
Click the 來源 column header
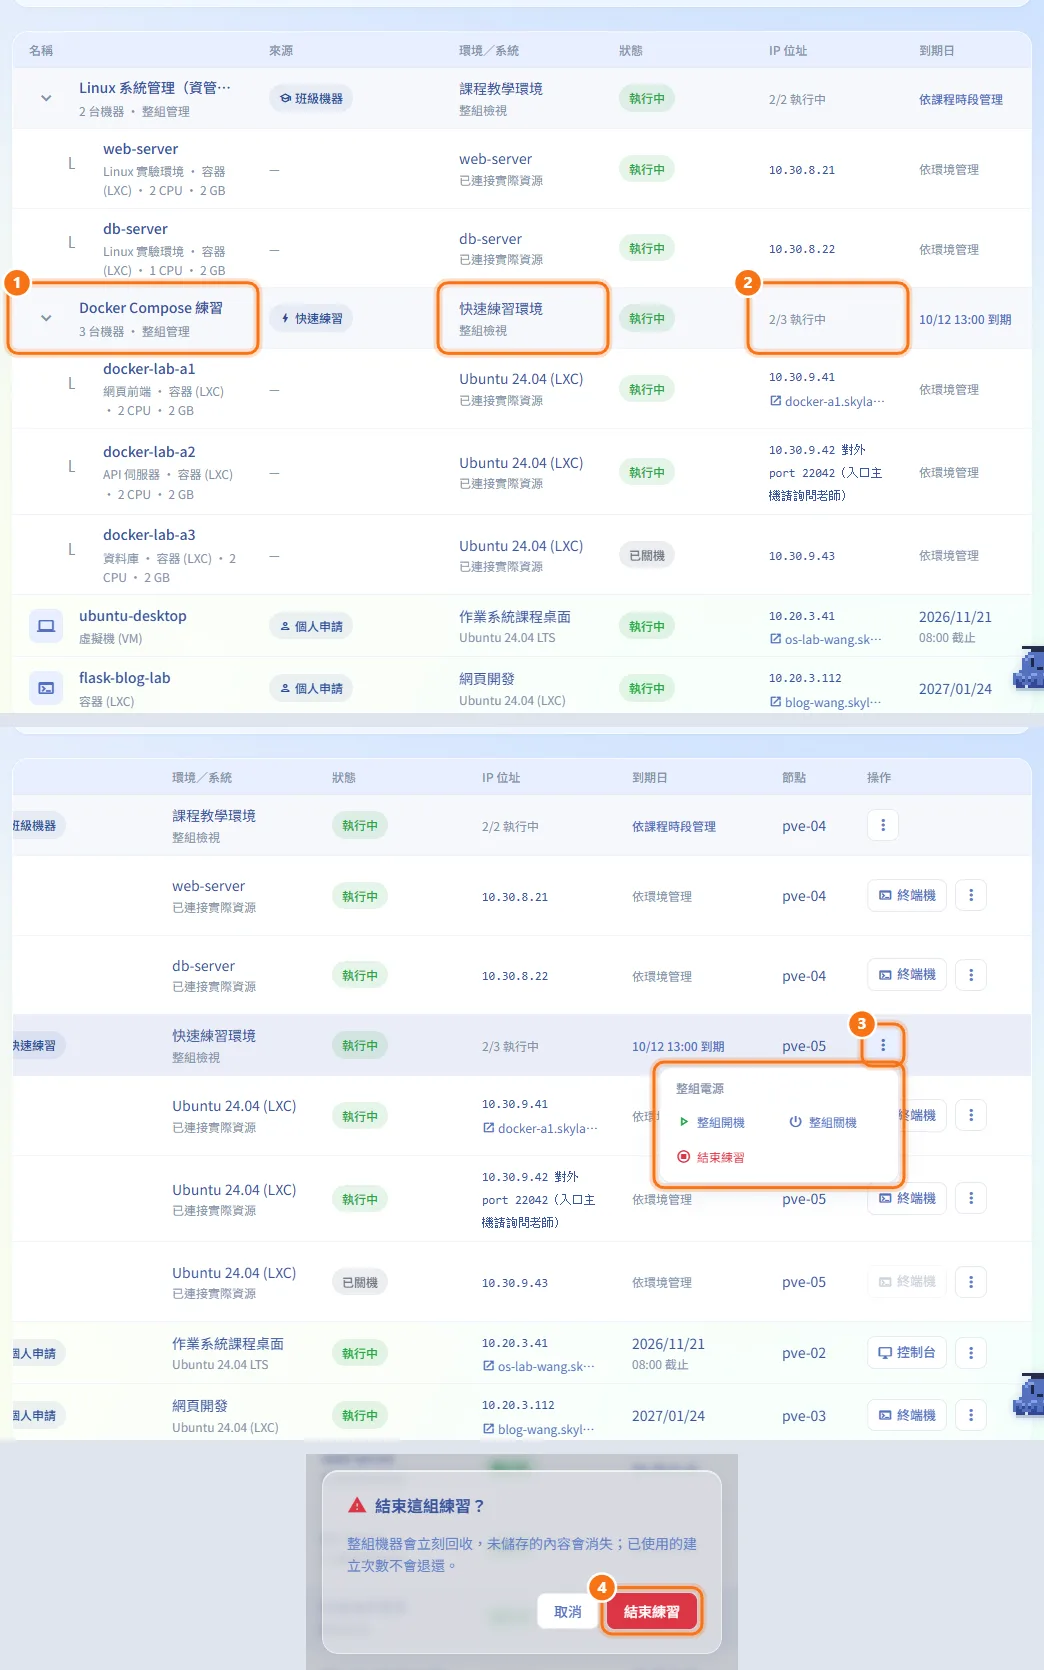click(281, 50)
